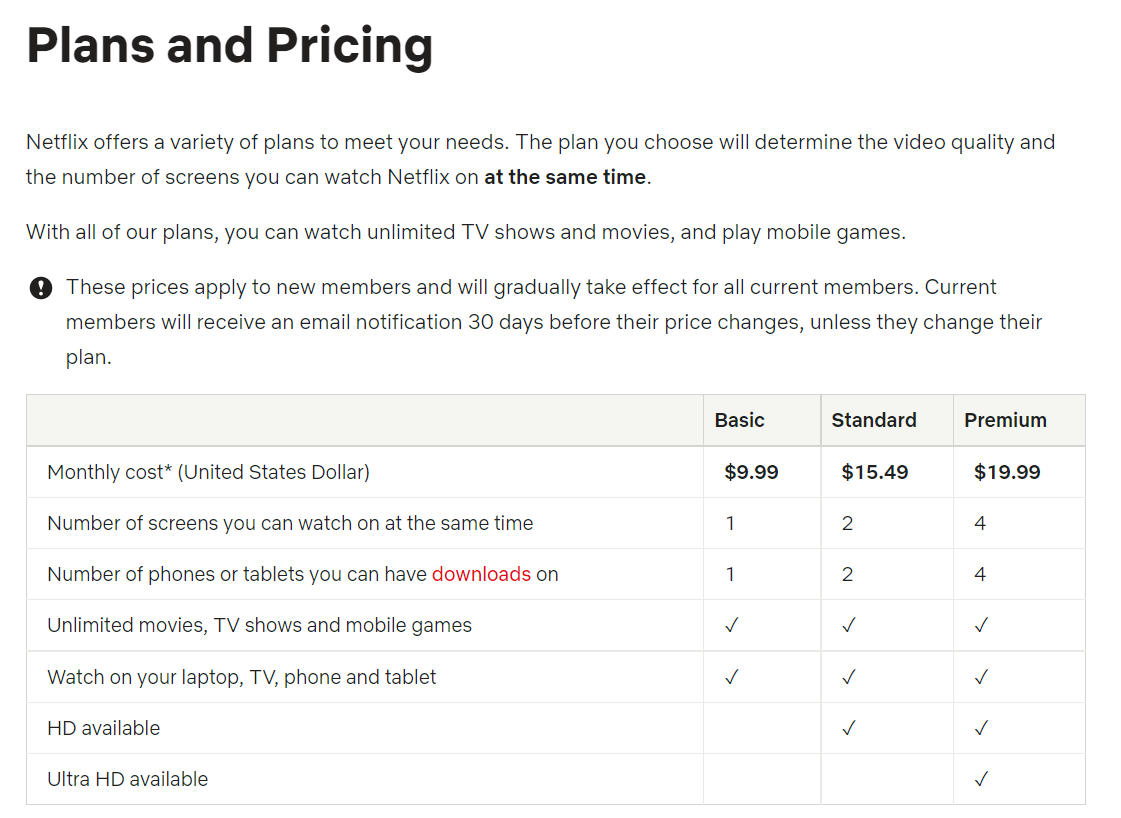
Task: Open the red downloads link
Action: [481, 574]
